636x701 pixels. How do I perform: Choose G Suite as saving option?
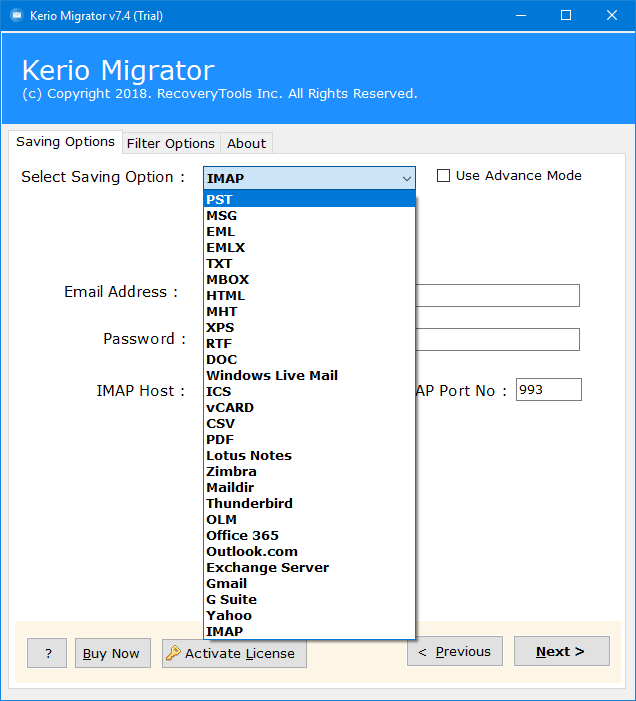coord(309,600)
